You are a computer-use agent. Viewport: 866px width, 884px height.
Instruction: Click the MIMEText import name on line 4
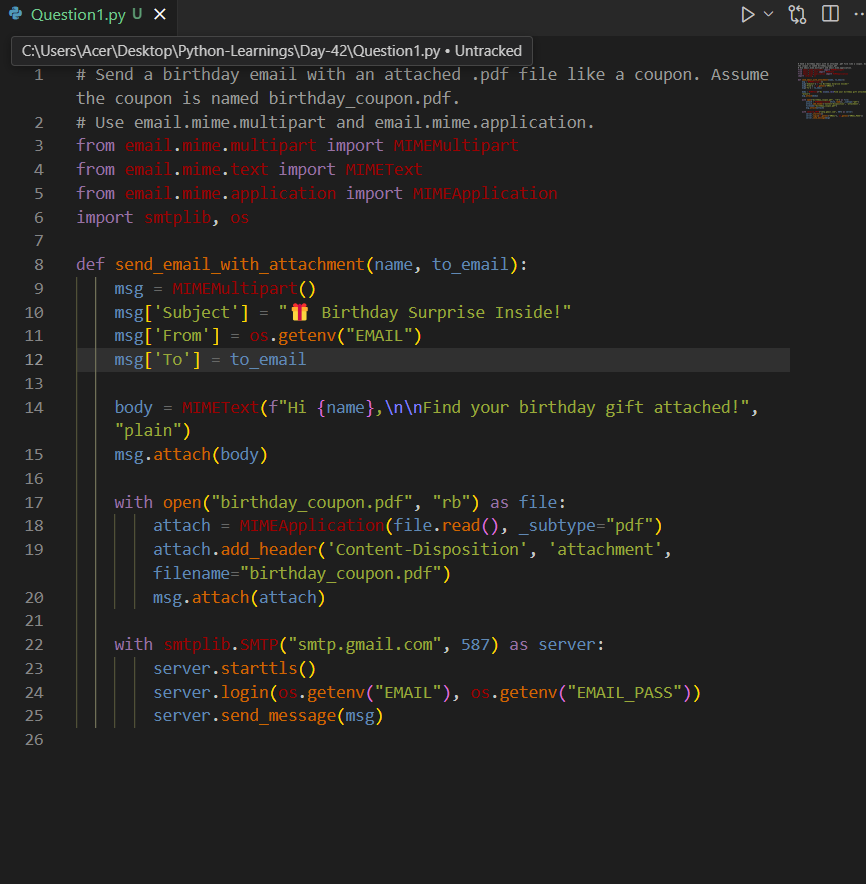[x=384, y=169]
